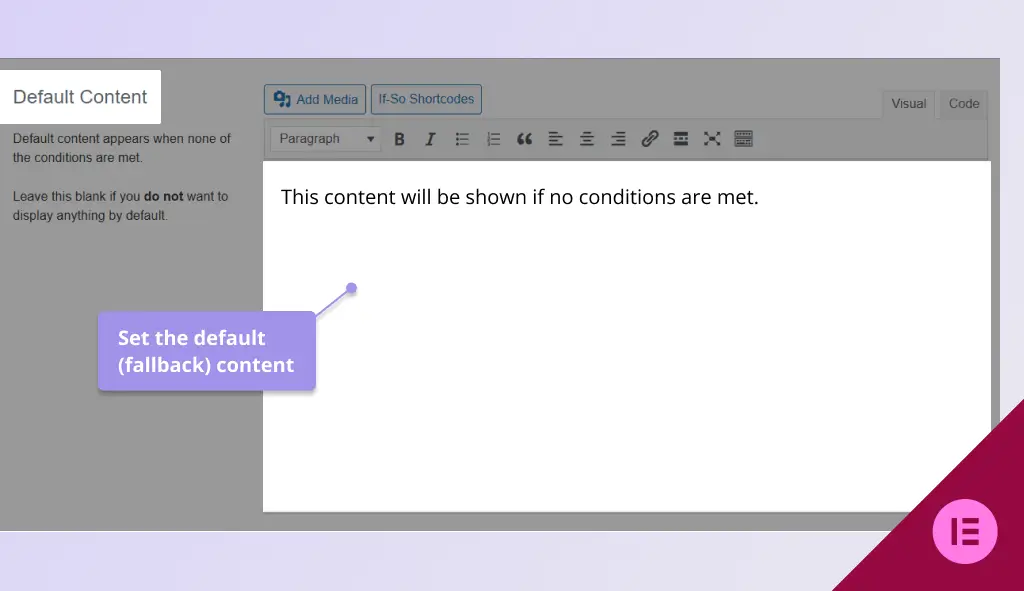This screenshot has height=591, width=1024.
Task: Click the Add Media button
Action: [314, 99]
